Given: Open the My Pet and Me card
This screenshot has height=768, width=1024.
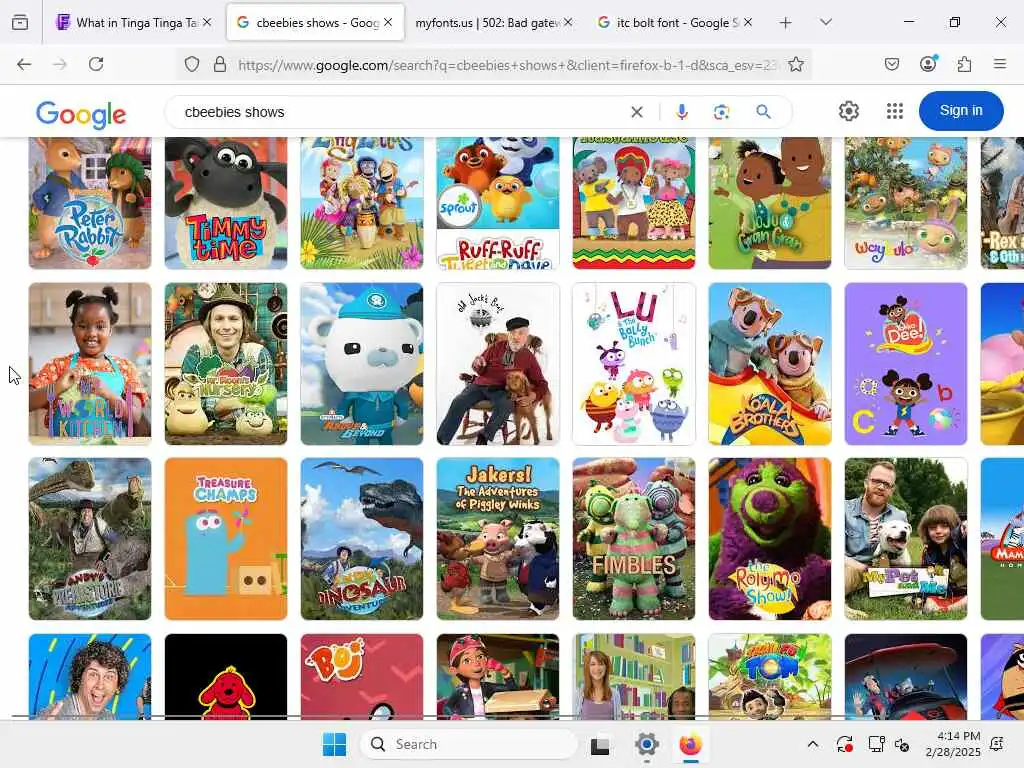Looking at the screenshot, I should 906,539.
